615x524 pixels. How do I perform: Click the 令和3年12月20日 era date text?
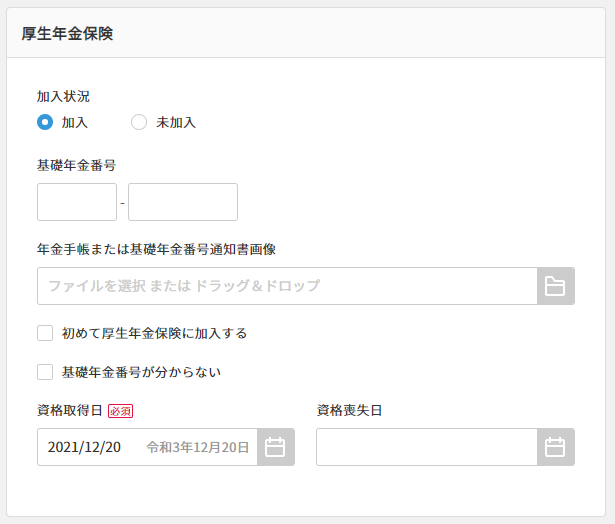point(197,447)
